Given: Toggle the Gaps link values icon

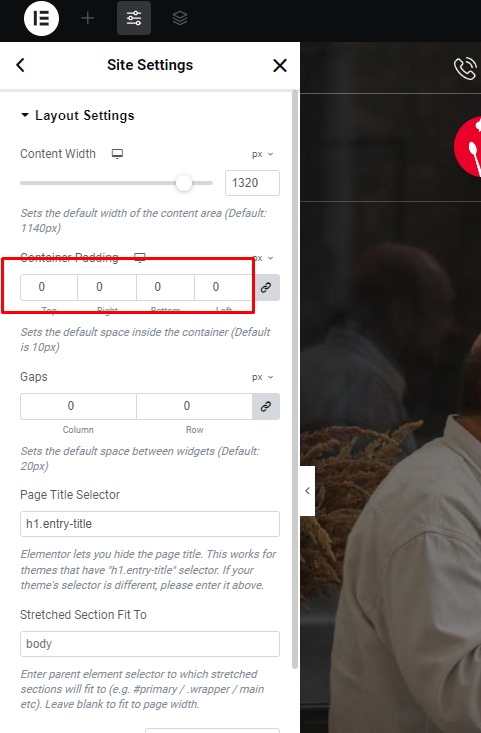Looking at the screenshot, I should pyautogui.click(x=266, y=406).
